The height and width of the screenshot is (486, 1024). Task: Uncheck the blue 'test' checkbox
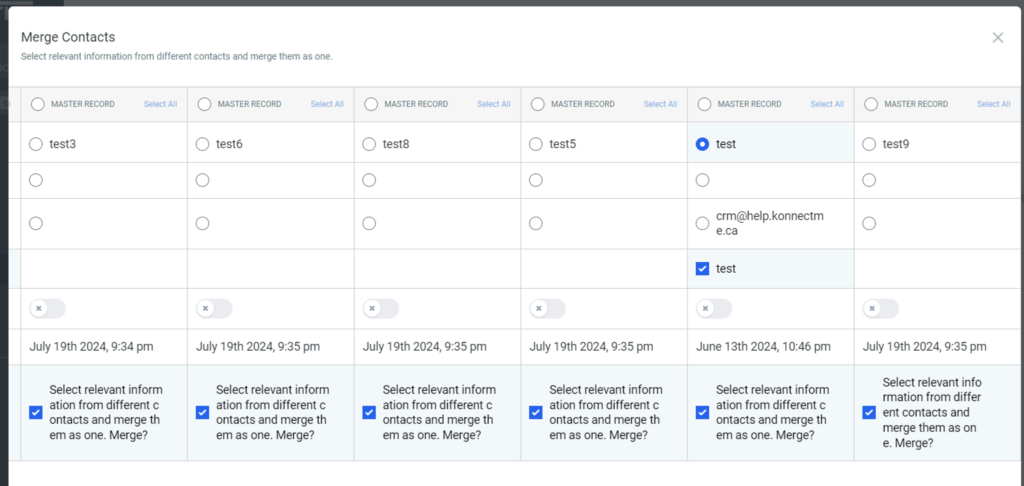click(x=703, y=268)
